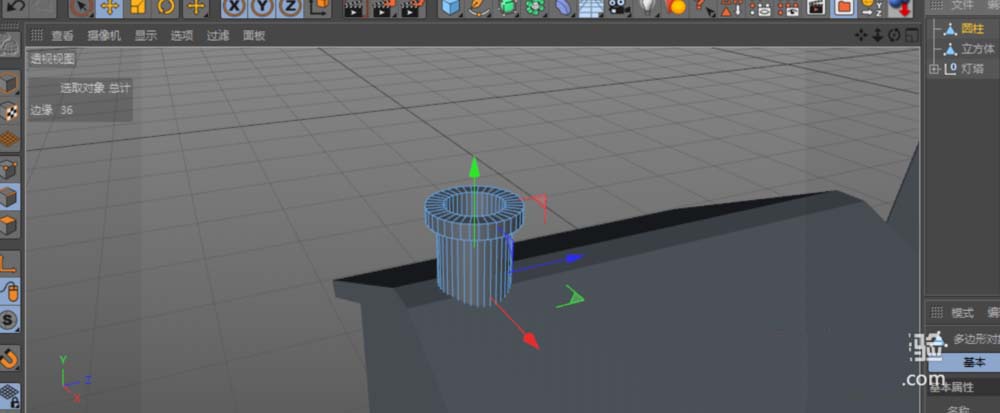Toggle the X axis lock
This screenshot has width=1000, height=413.
pos(235,7)
